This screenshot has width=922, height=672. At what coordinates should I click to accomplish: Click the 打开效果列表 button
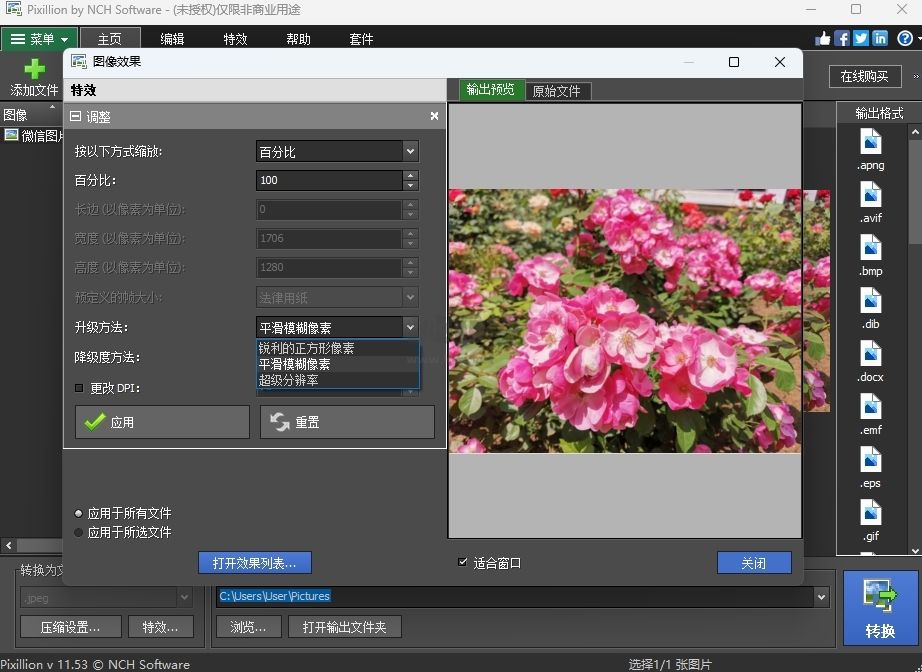click(255, 563)
